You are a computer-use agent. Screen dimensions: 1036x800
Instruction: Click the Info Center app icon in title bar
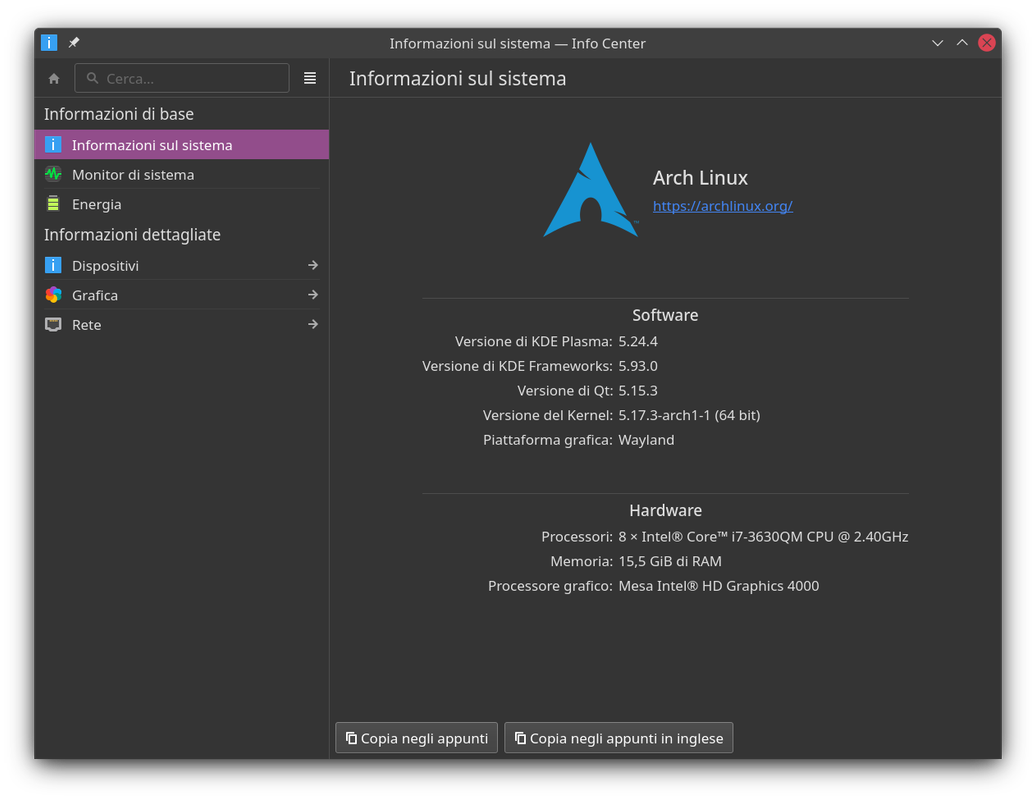click(49, 43)
